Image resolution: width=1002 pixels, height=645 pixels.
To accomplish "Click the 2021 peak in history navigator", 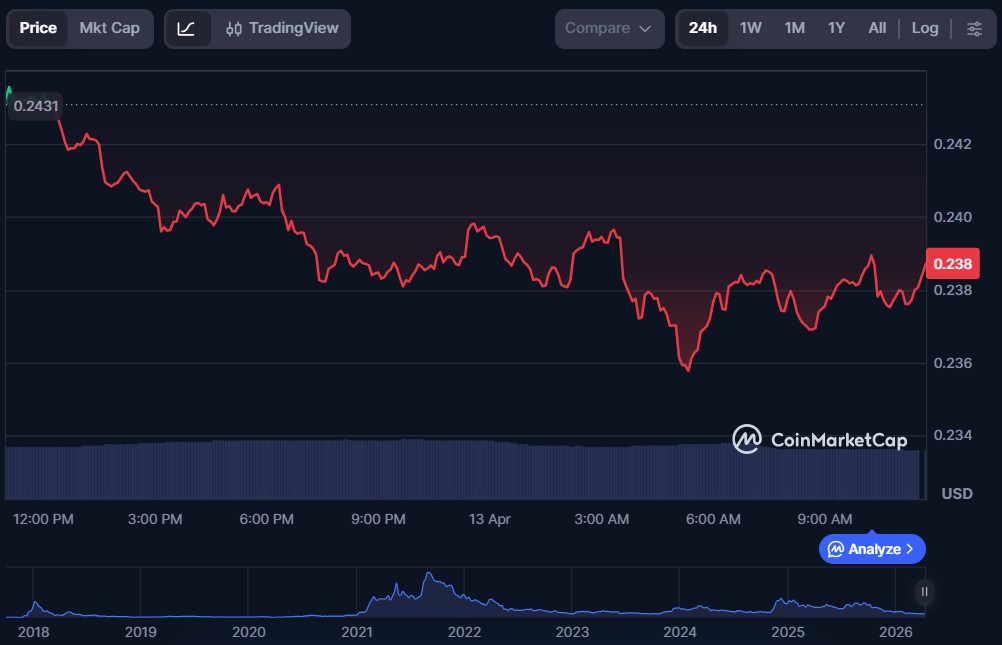I will (429, 576).
